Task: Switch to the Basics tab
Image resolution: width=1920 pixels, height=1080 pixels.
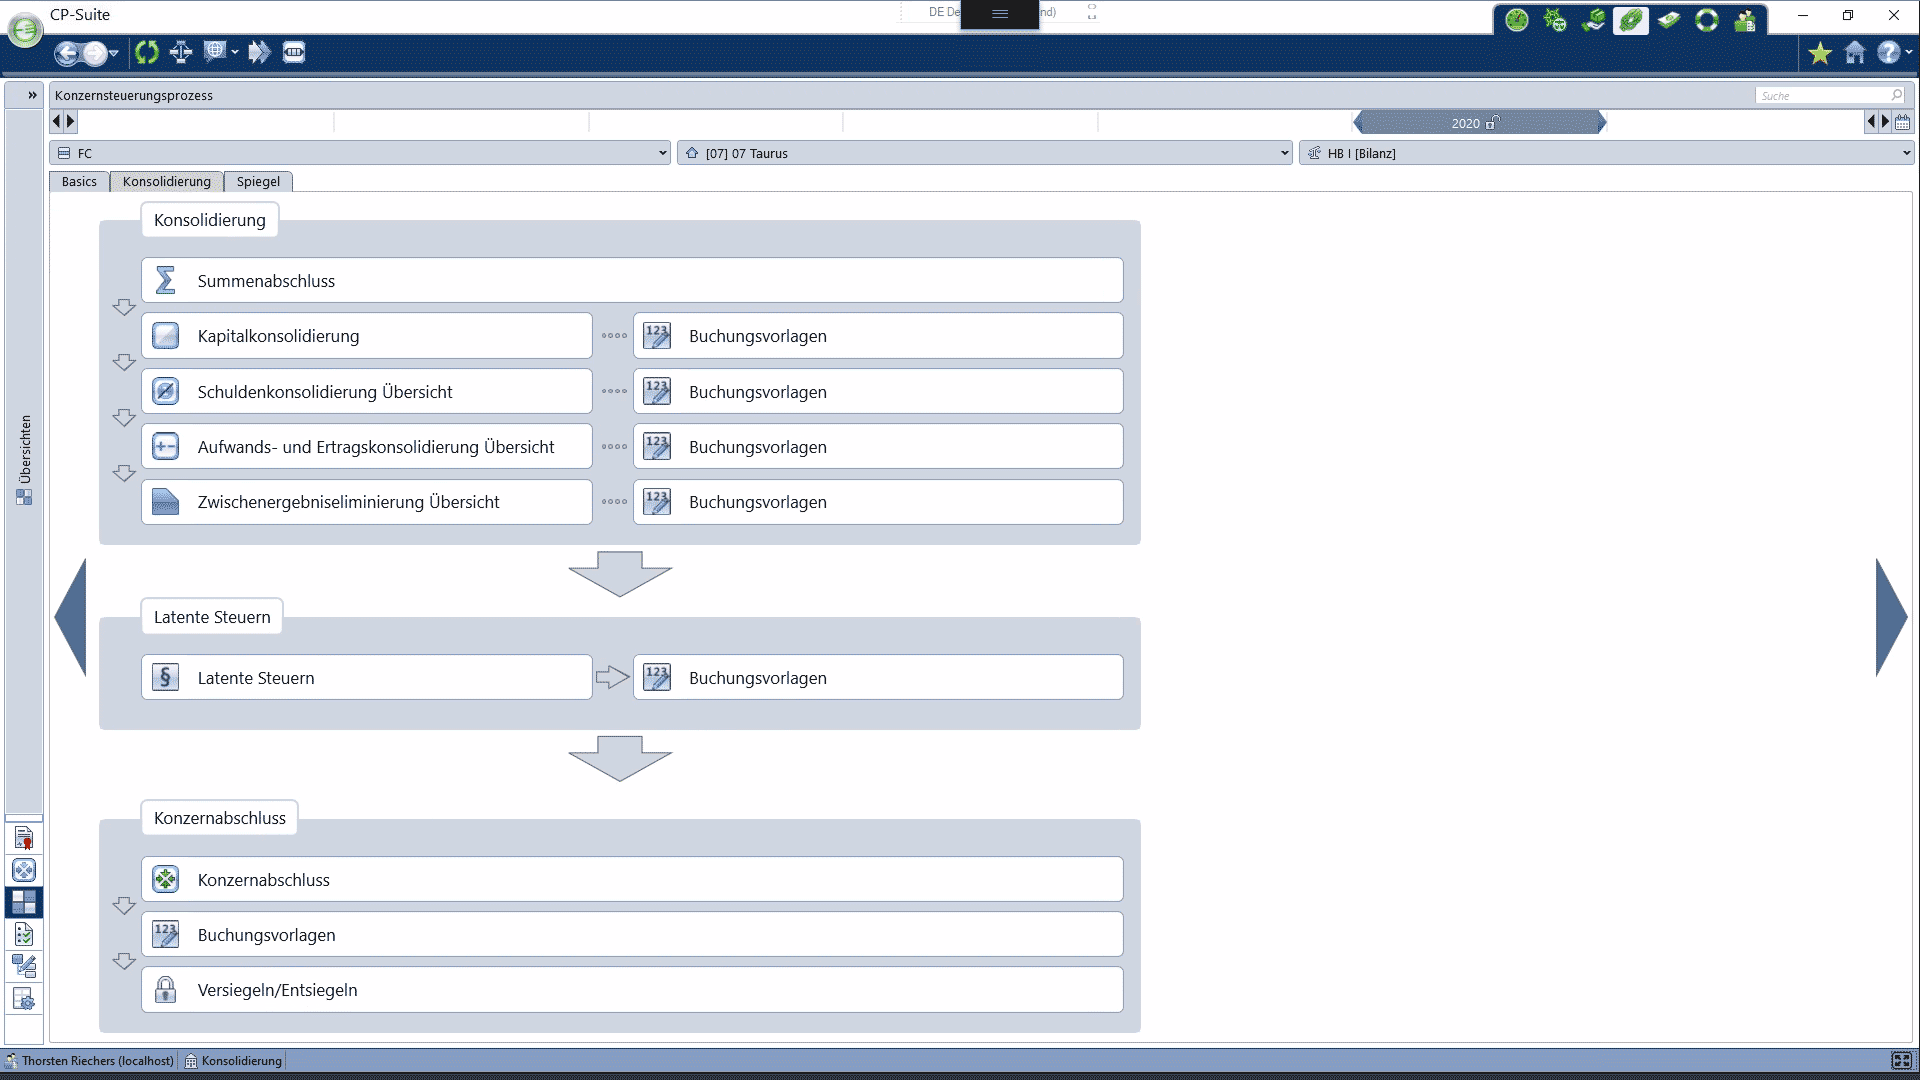Action: [x=79, y=181]
